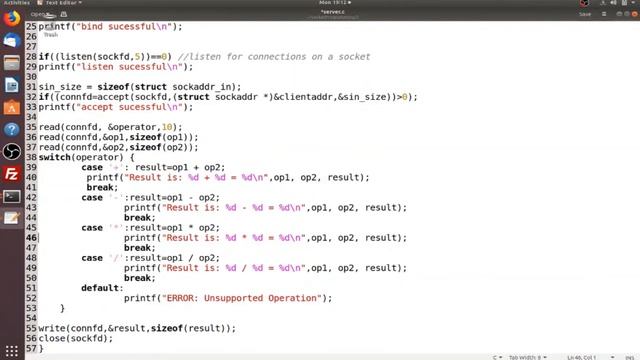Click the sin_size = sizeof line
The image size is (640, 360).
[x=140, y=87]
